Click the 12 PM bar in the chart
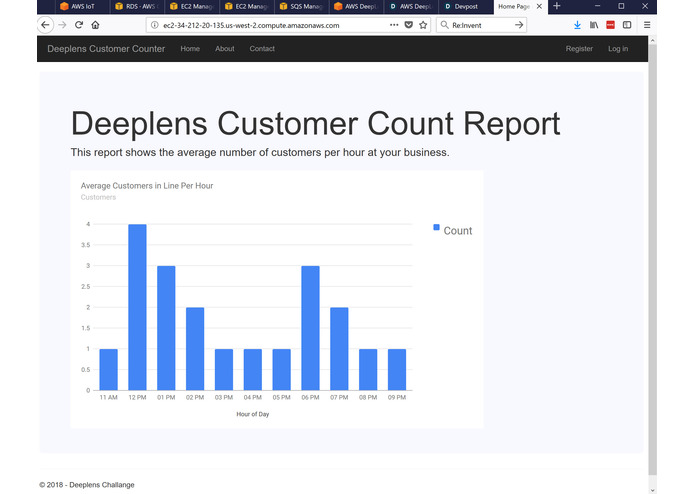 pos(137,307)
